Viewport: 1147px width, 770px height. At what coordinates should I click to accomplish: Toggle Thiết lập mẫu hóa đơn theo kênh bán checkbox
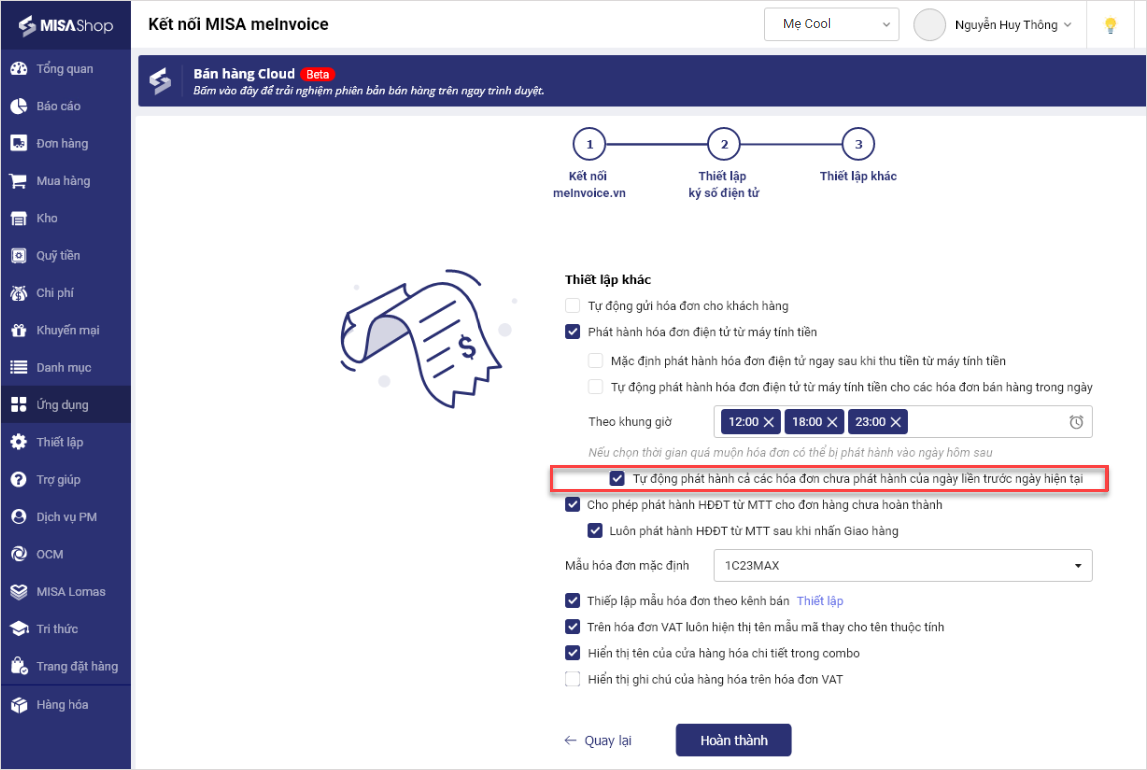click(x=572, y=600)
